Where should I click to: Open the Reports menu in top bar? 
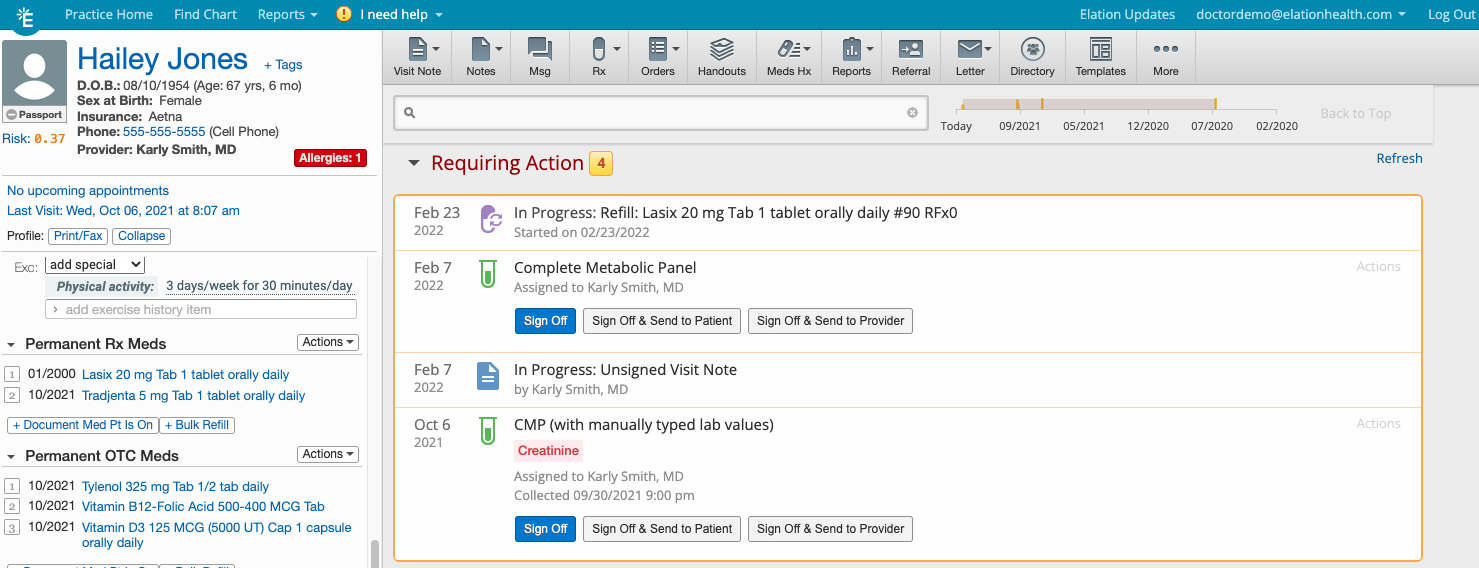tap(287, 14)
